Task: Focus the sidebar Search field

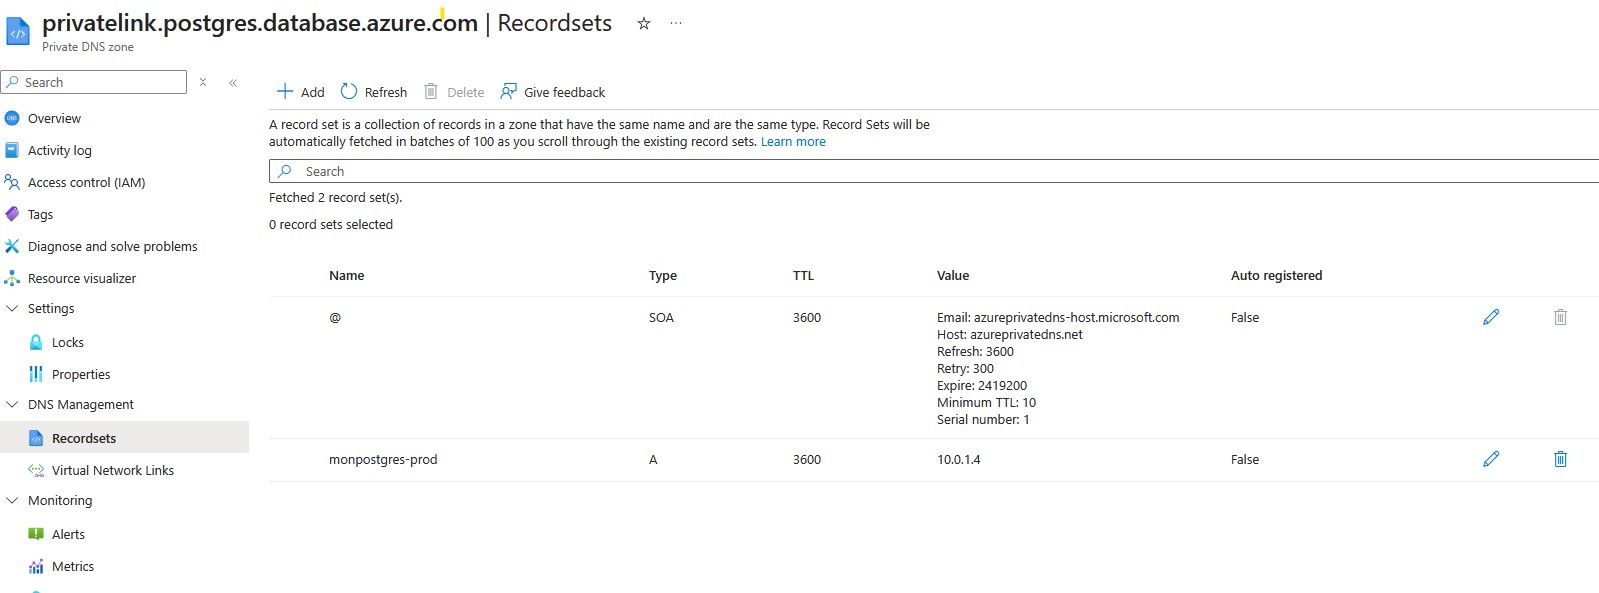Action: [94, 82]
